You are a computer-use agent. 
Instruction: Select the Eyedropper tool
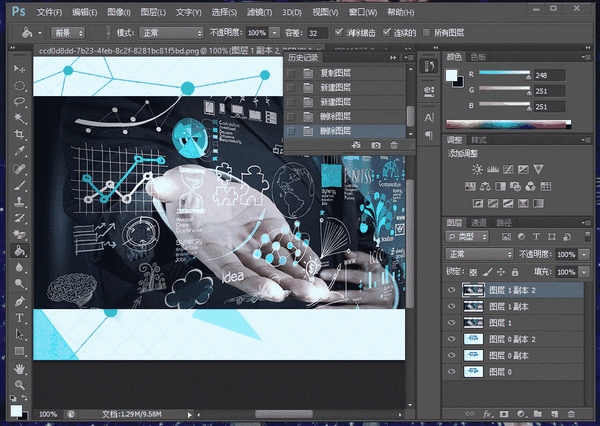click(x=19, y=151)
